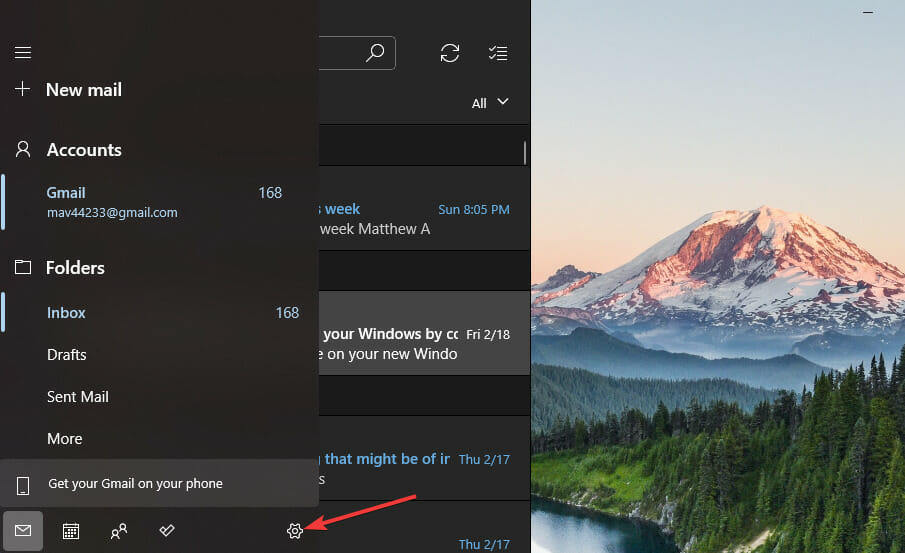Switch to Mail view icon
Screen dimensions: 905x553
coord(23,530)
